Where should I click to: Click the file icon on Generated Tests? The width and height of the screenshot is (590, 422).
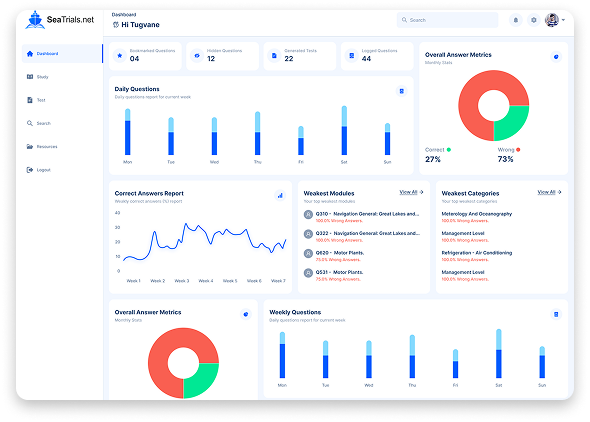(x=274, y=56)
